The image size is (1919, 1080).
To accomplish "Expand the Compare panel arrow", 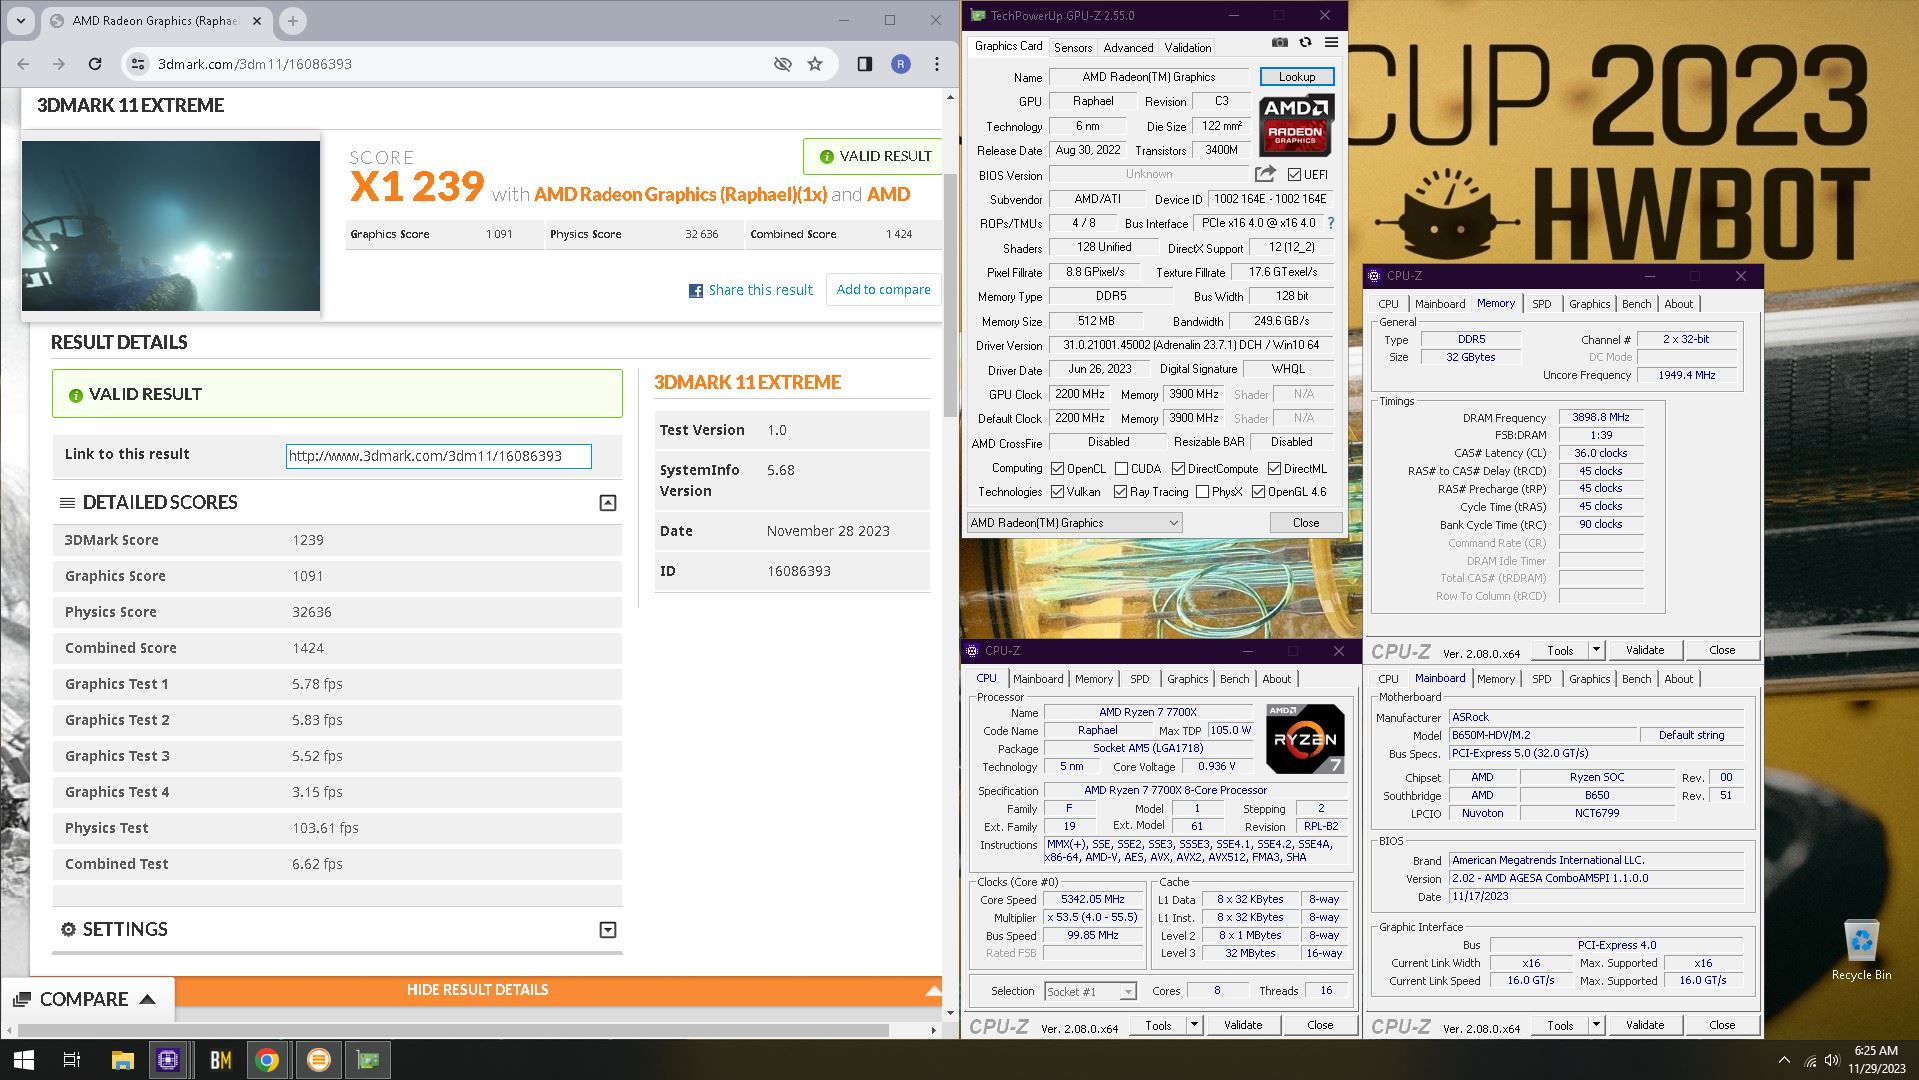I will pos(148,999).
